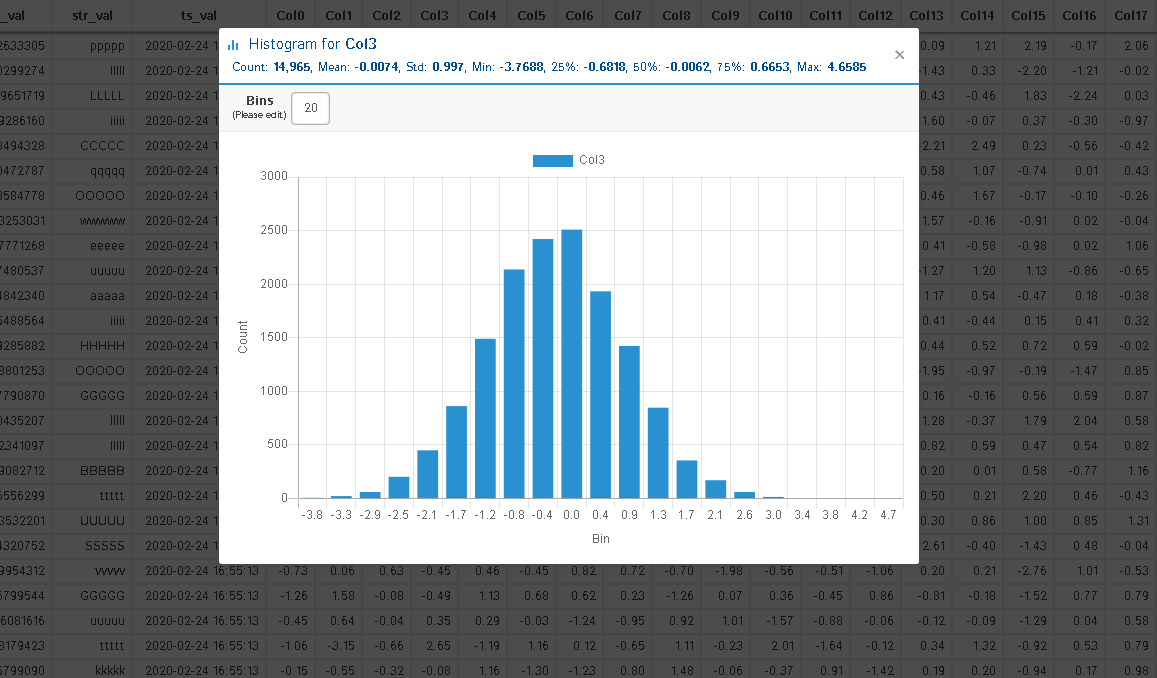Select the histogram bar at bin -0.8
The height and width of the screenshot is (678, 1157).
[514, 384]
